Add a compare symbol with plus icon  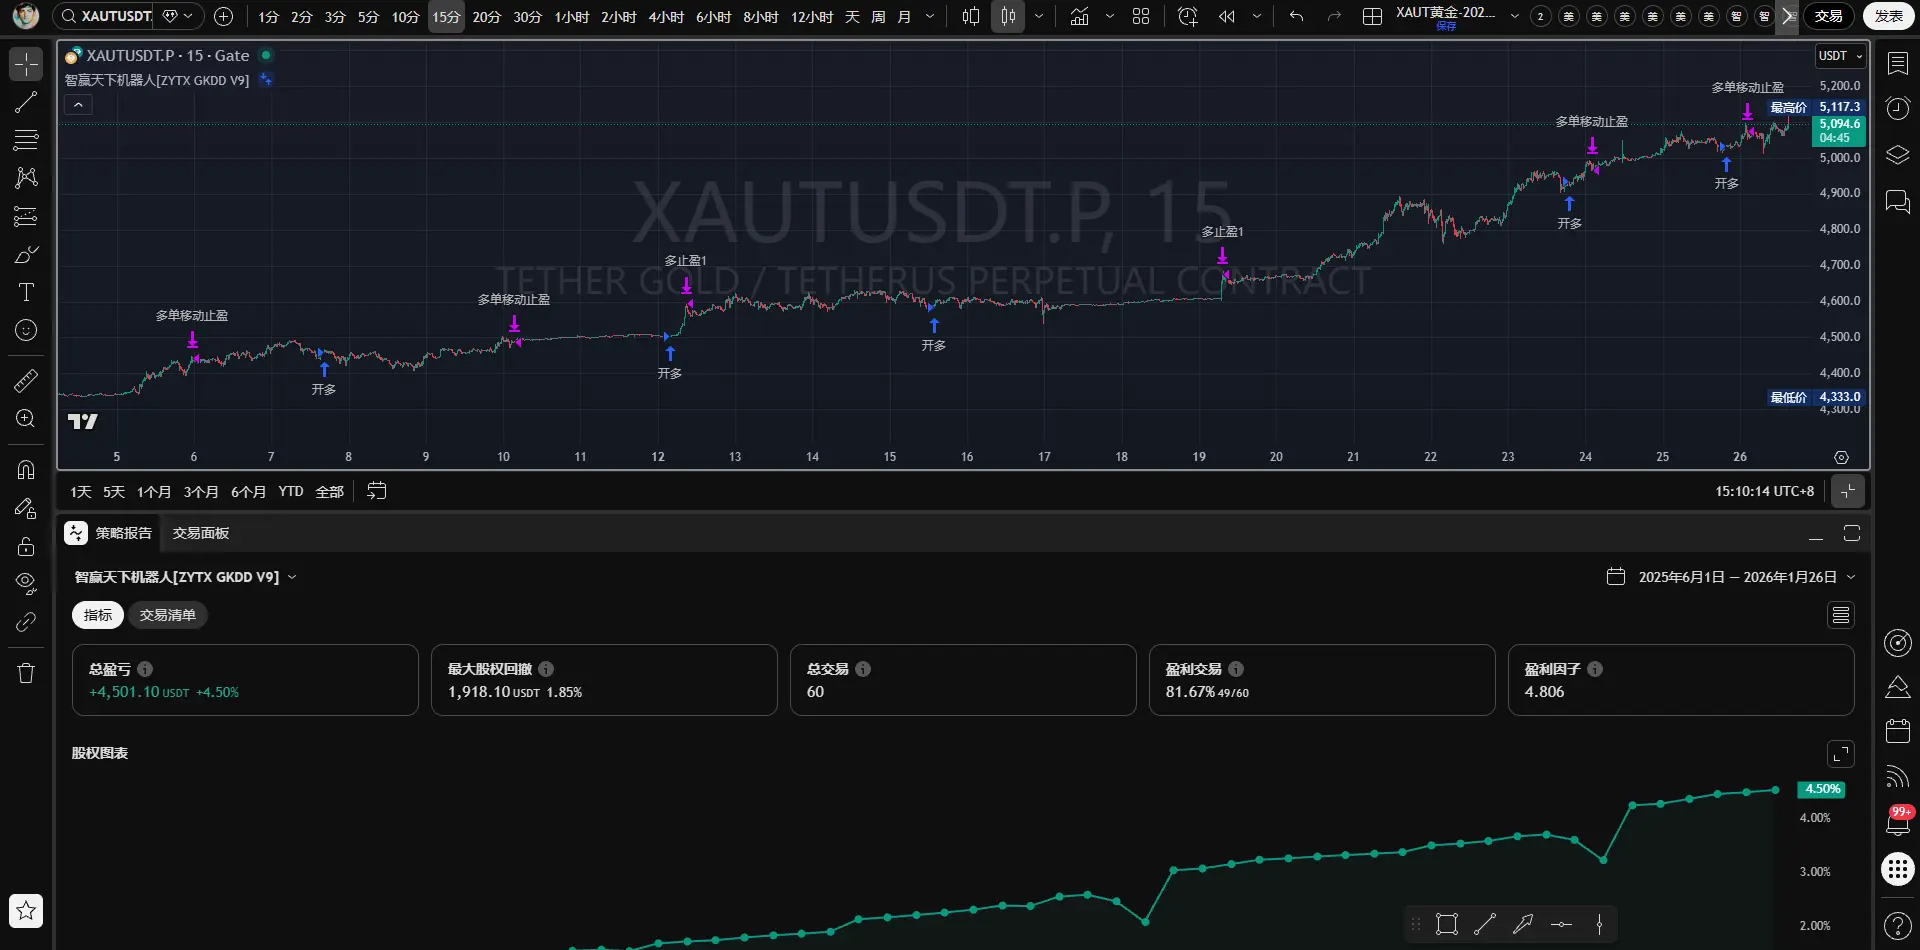tap(224, 16)
